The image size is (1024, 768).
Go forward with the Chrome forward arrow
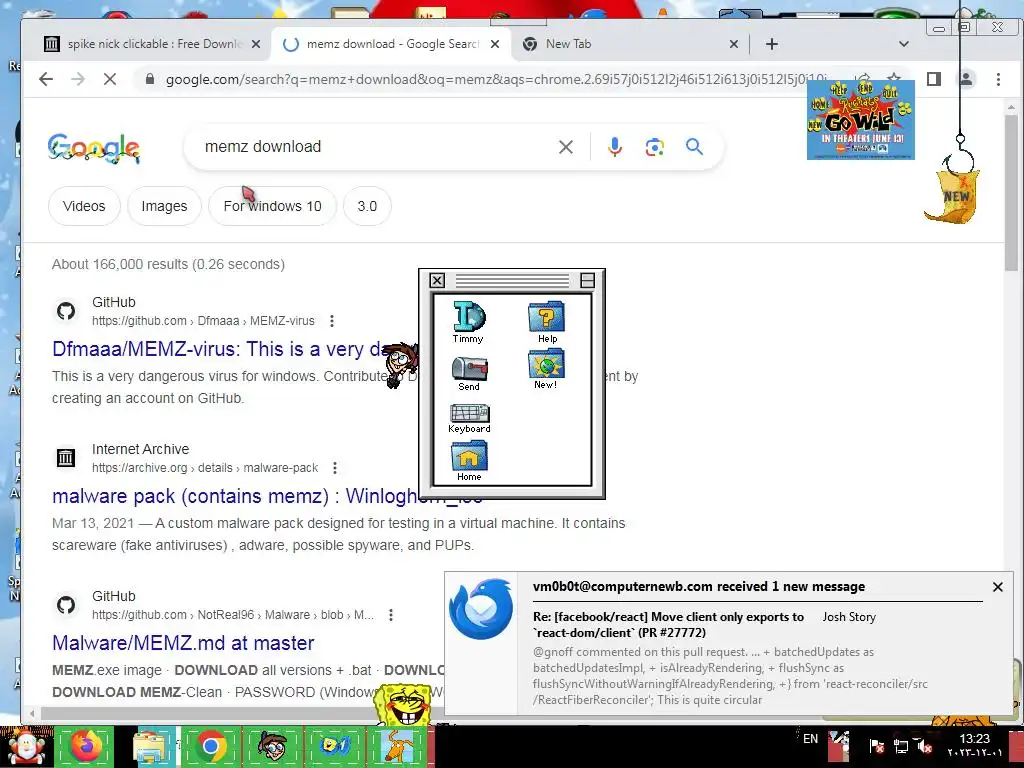coord(78,79)
